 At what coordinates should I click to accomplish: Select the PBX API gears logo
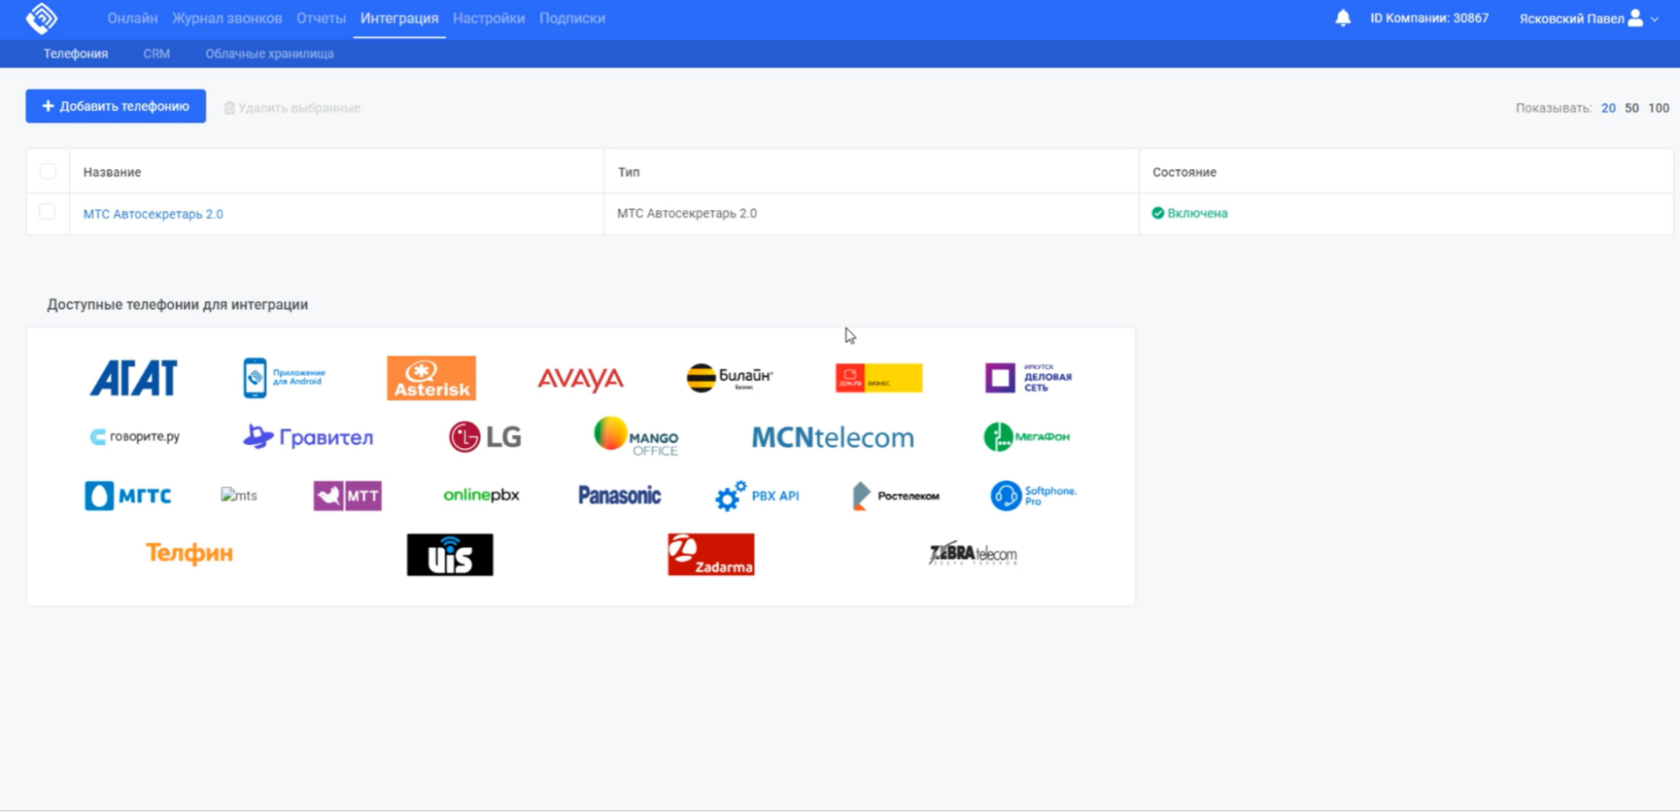(x=757, y=495)
